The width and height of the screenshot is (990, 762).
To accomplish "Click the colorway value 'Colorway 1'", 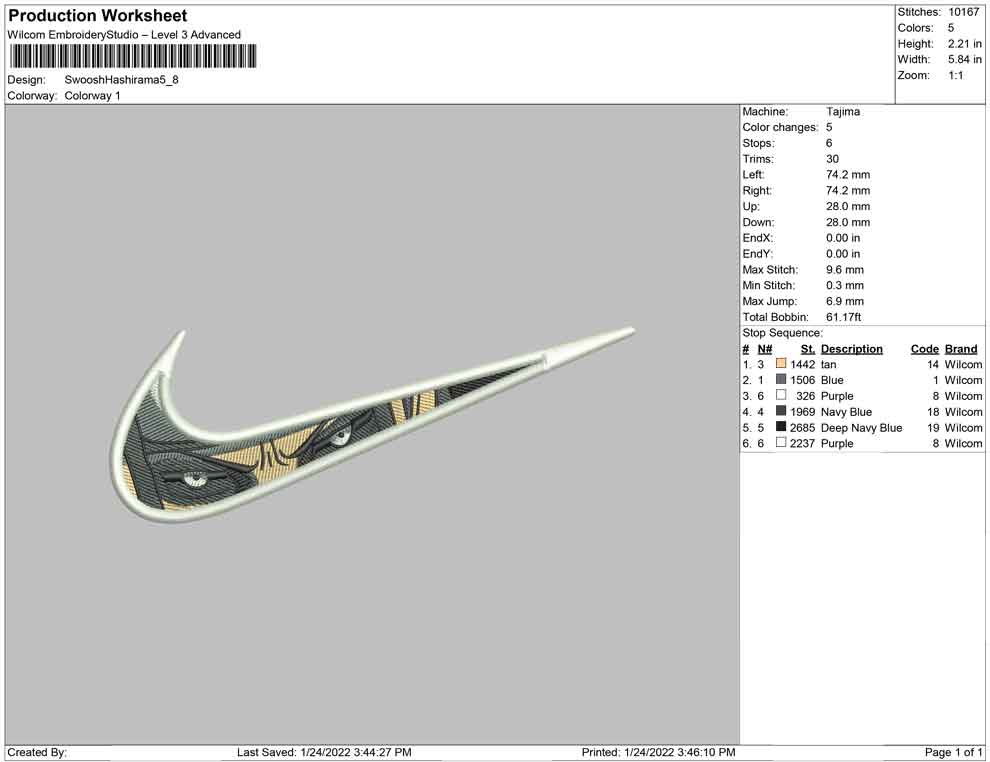I will 92,96.
